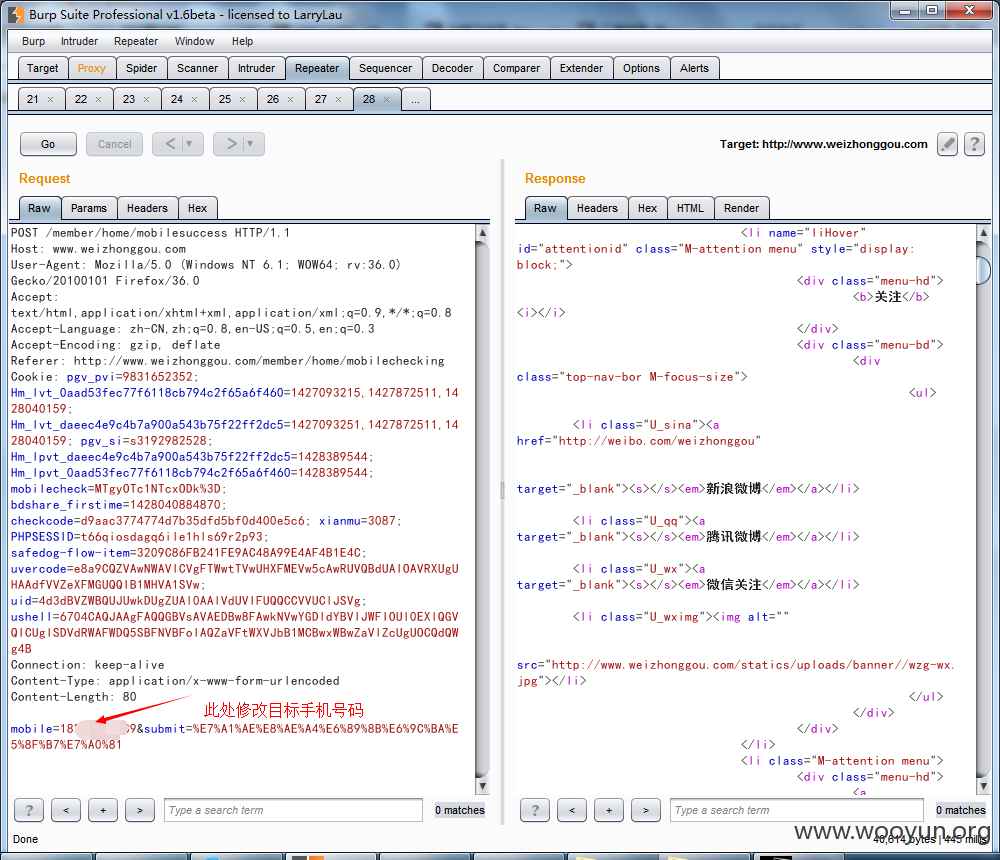The height and width of the screenshot is (860, 1000).
Task: Go back to previous request in history
Action: point(170,144)
